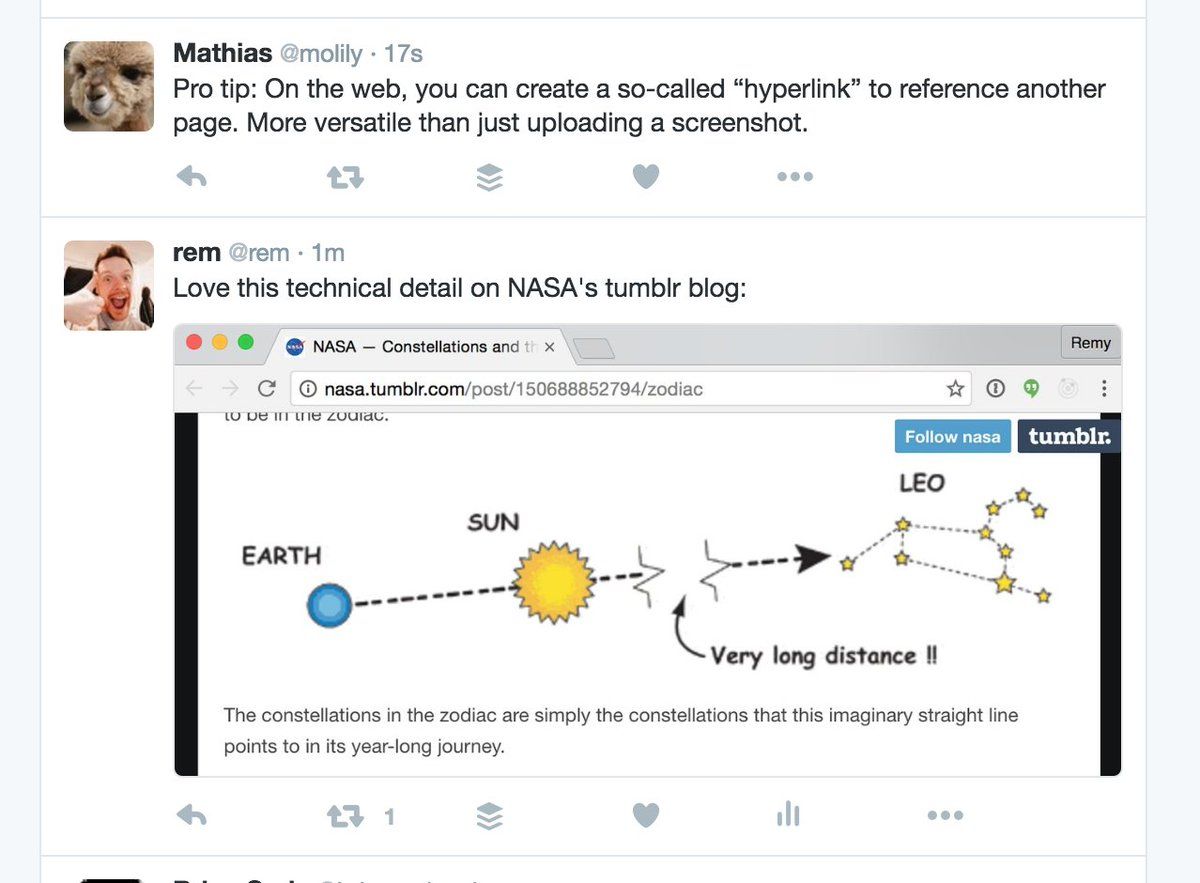This screenshot has width=1200, height=883.
Task: Reply to Mathias's hyperlink tweet
Action: [191, 177]
